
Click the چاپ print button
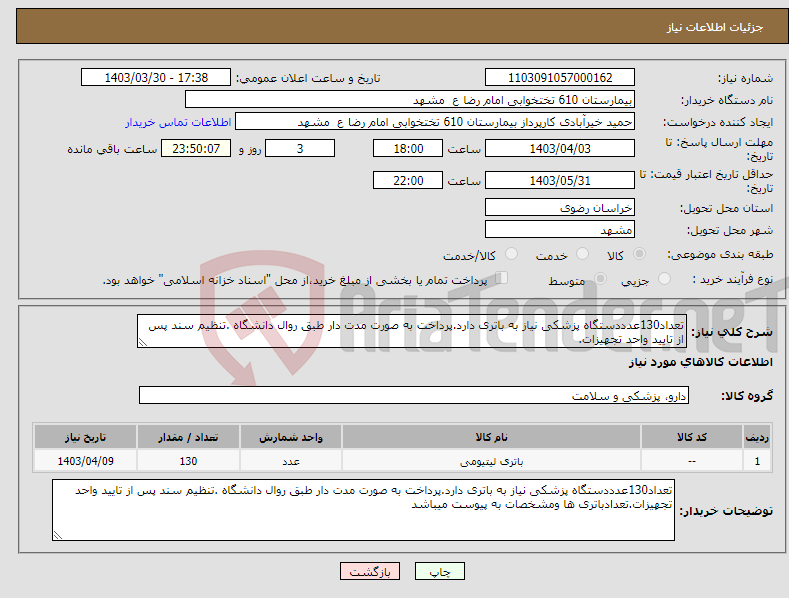(x=439, y=571)
